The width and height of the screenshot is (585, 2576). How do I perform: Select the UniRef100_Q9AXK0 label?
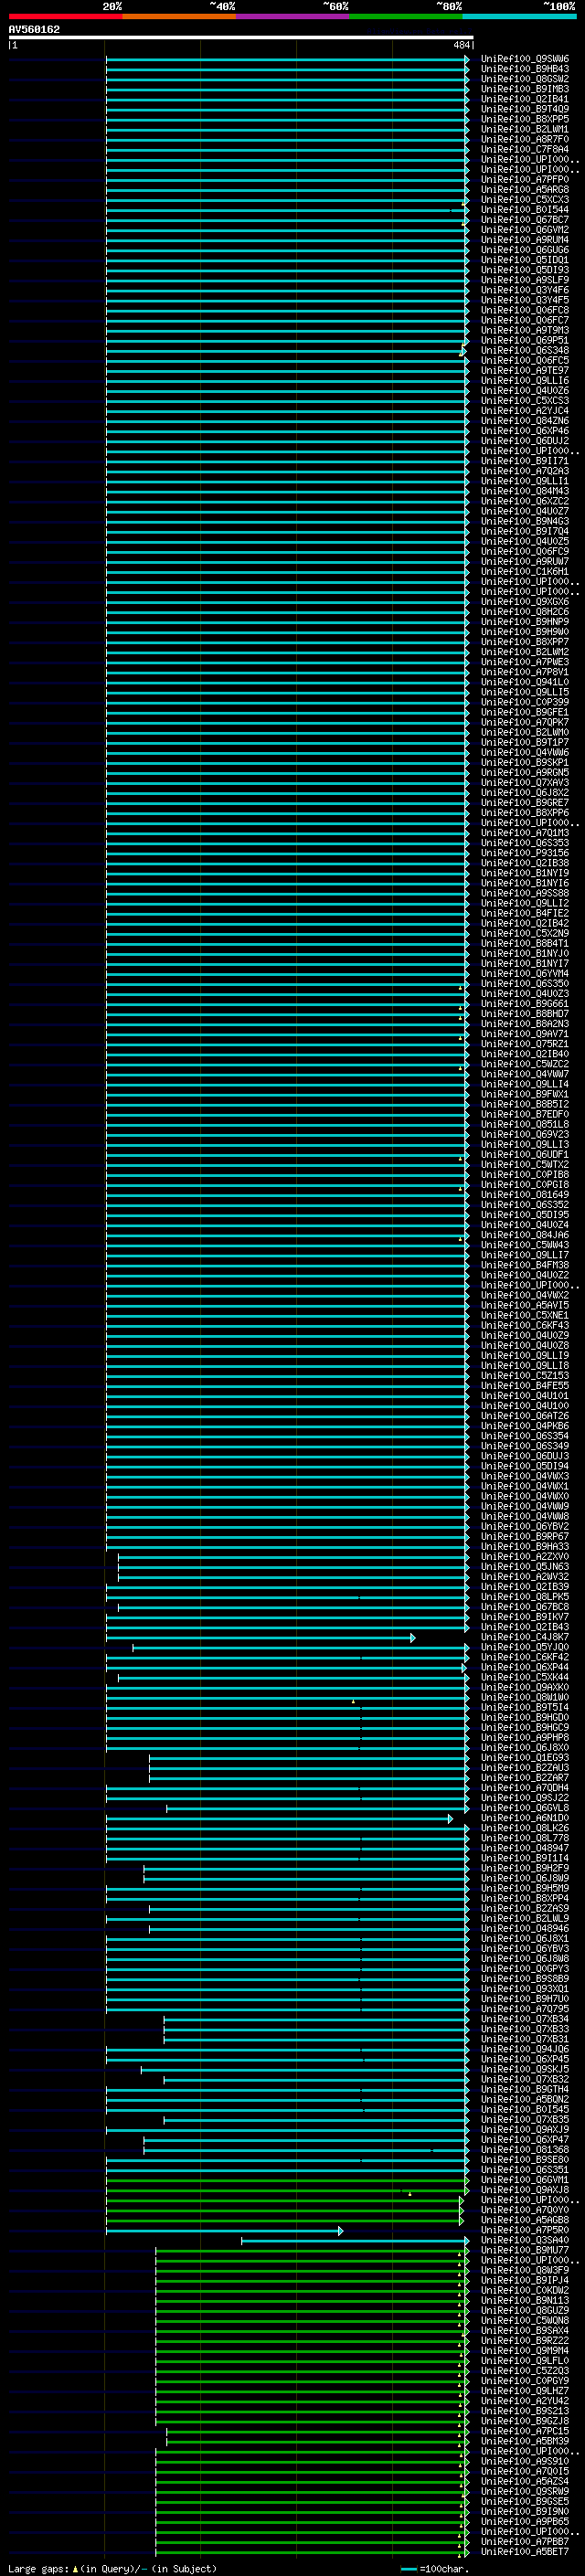pyautogui.click(x=525, y=1688)
